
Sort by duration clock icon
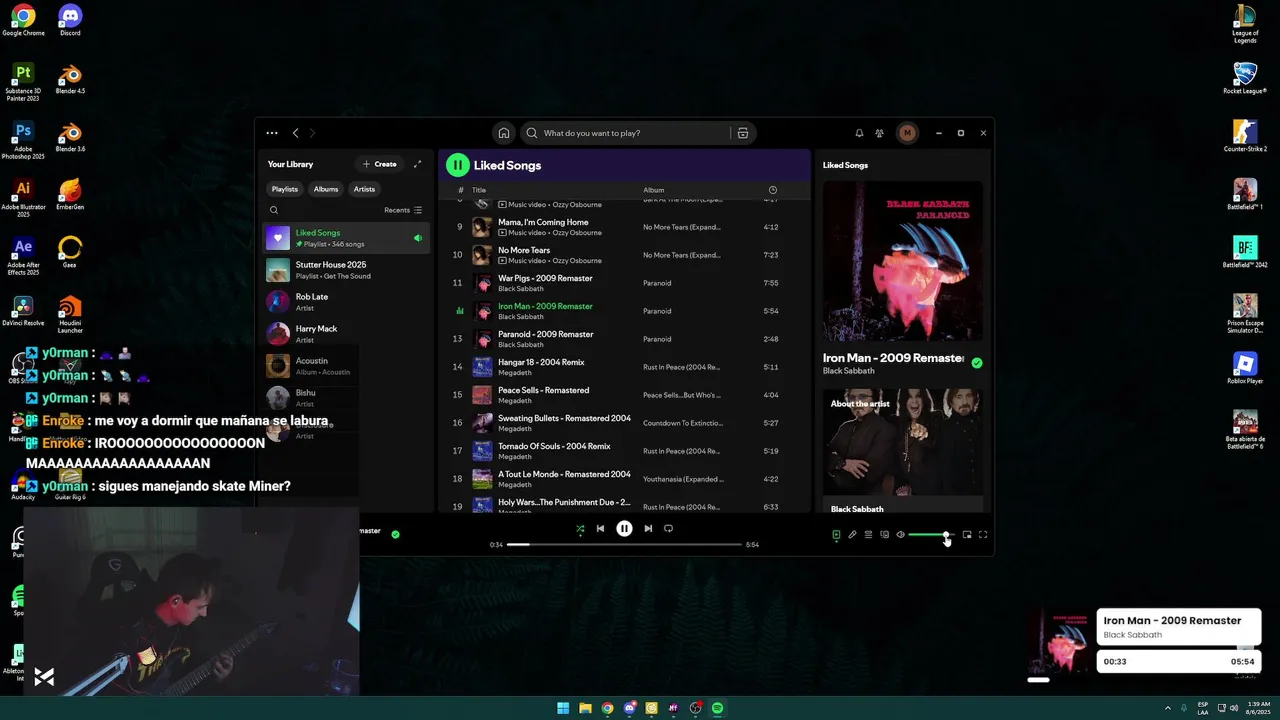coord(772,190)
